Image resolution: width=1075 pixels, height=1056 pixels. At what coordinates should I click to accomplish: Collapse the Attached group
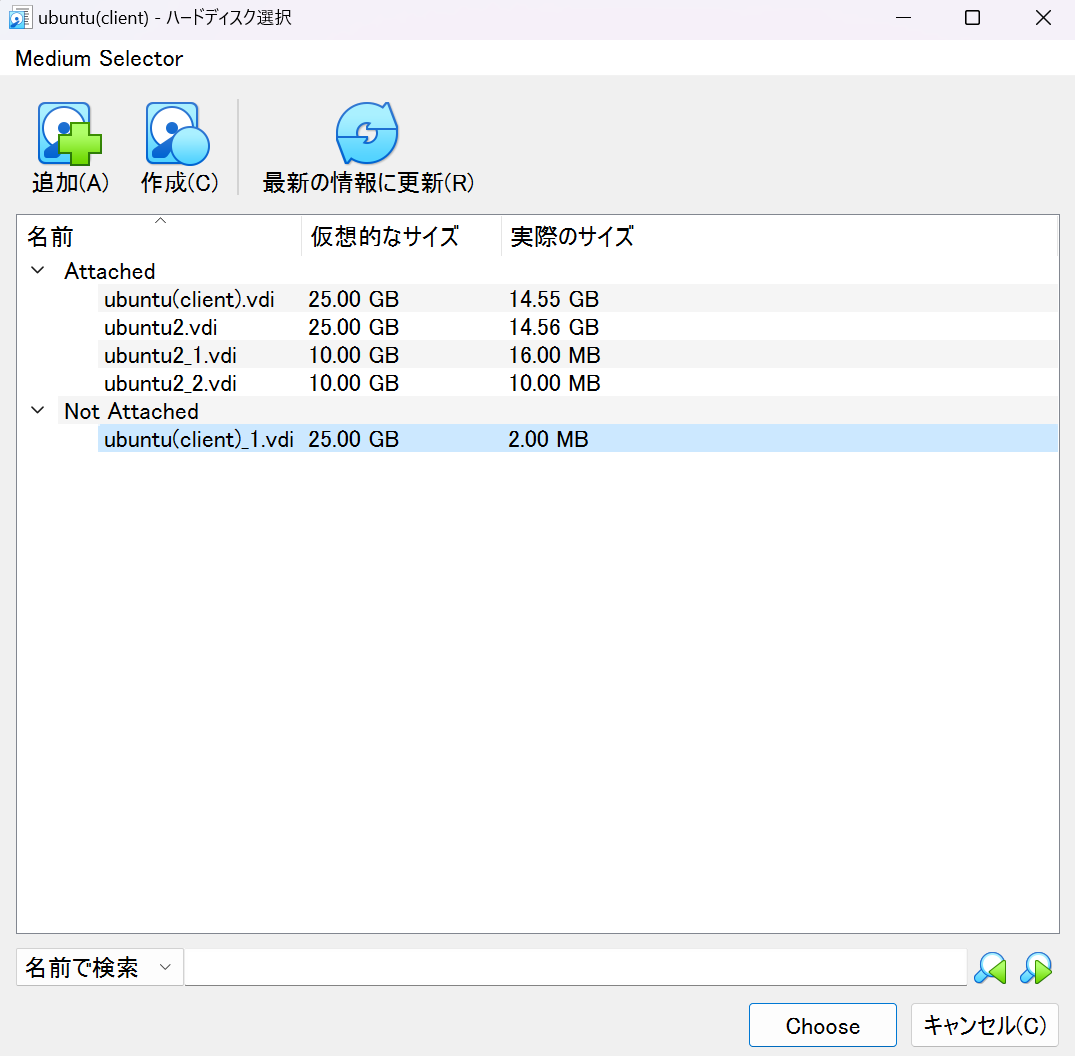(x=37, y=270)
